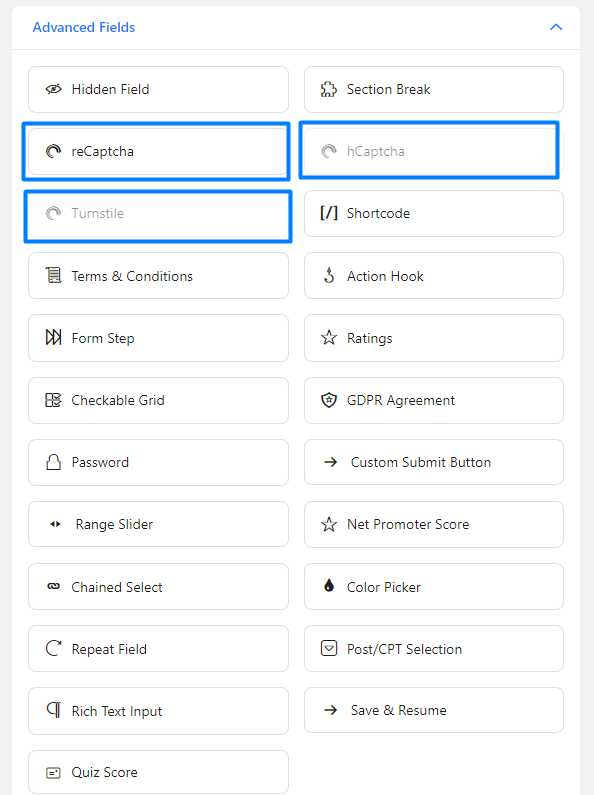
Task: Click the Color Picker droplet icon
Action: coord(329,586)
